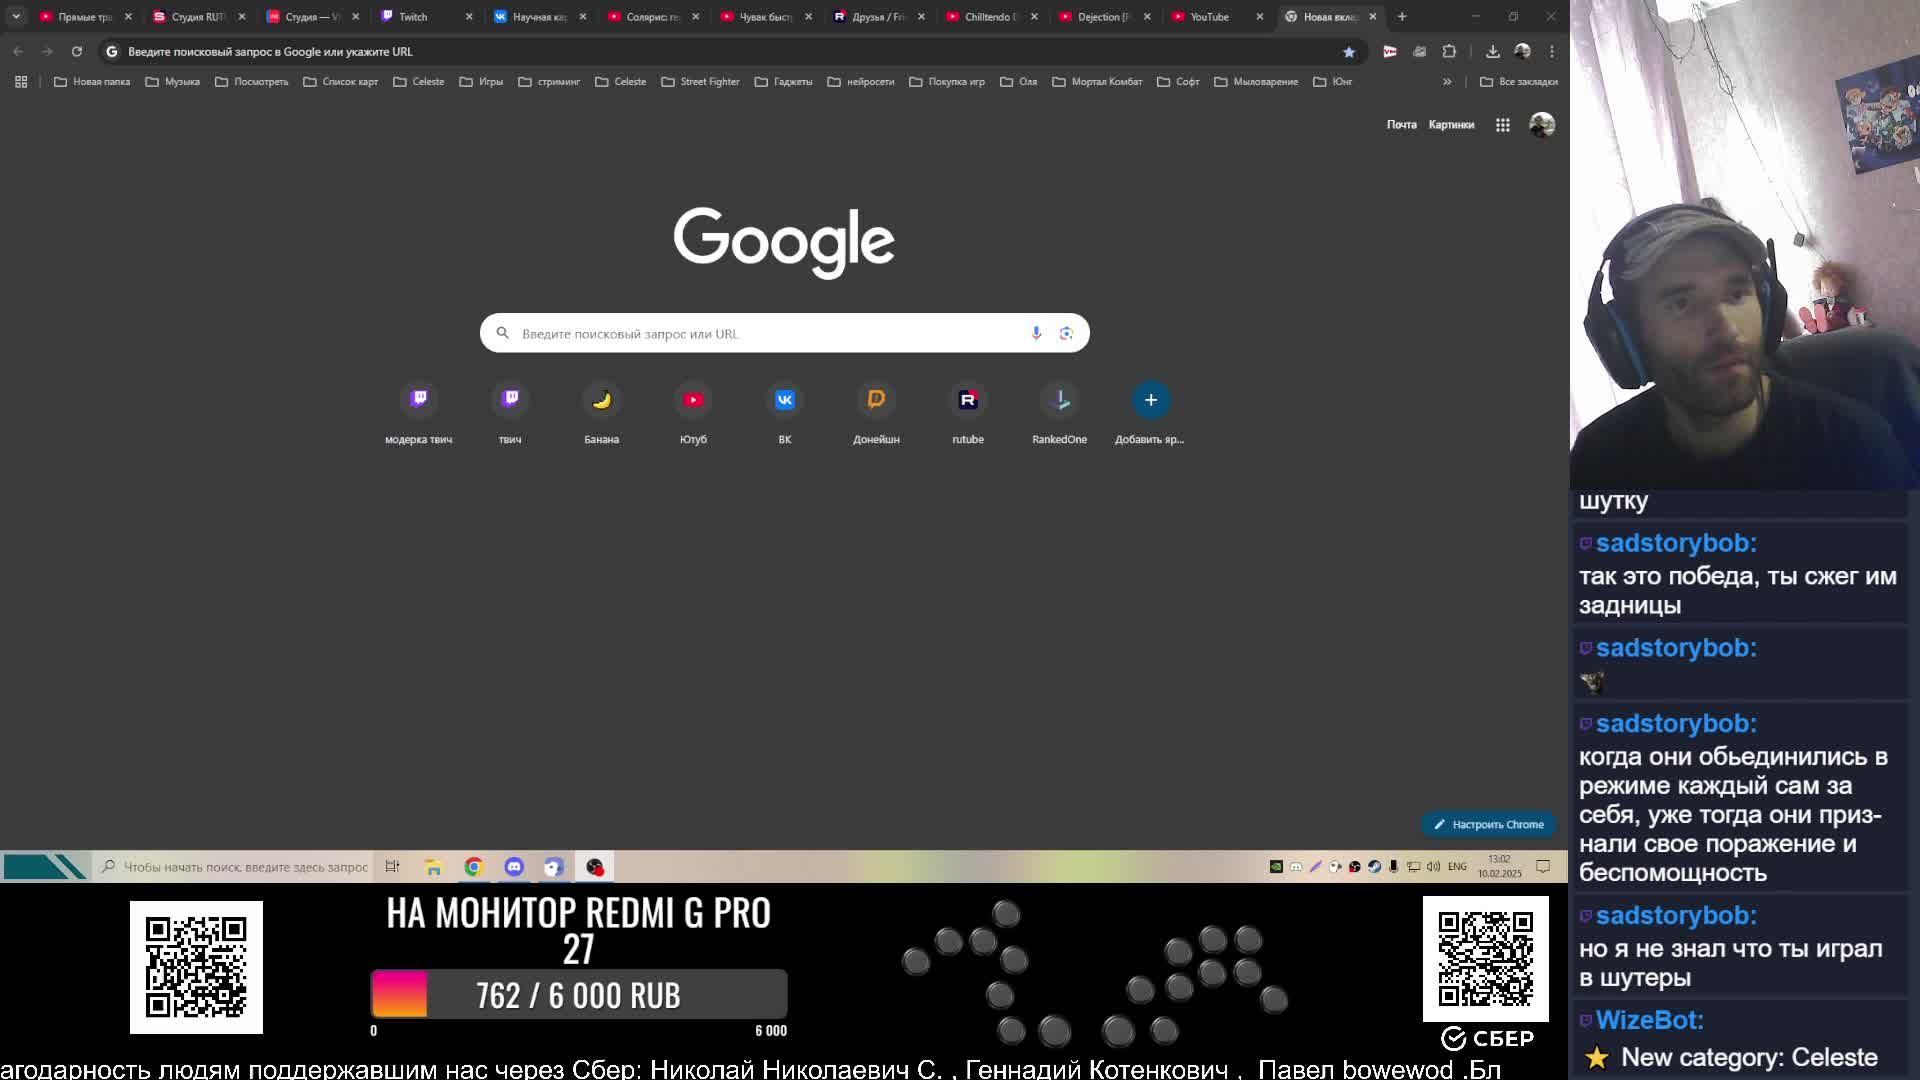Open Chrome downloads icon
This screenshot has width=1920, height=1080.
click(x=1492, y=51)
